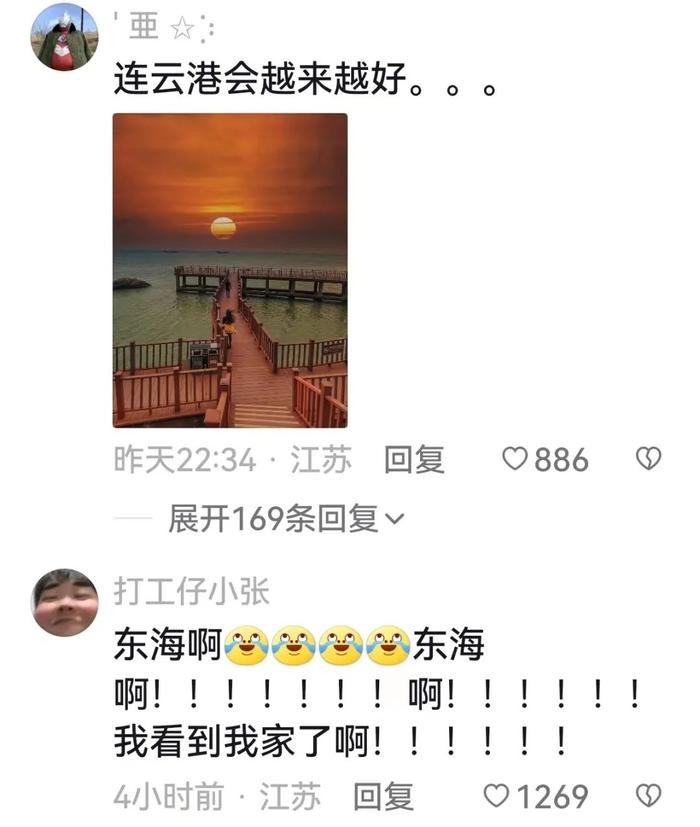Image resolution: width=700 pixels, height=827 pixels.
Task: Open 打工仔小张's face avatar
Action: tap(65, 602)
